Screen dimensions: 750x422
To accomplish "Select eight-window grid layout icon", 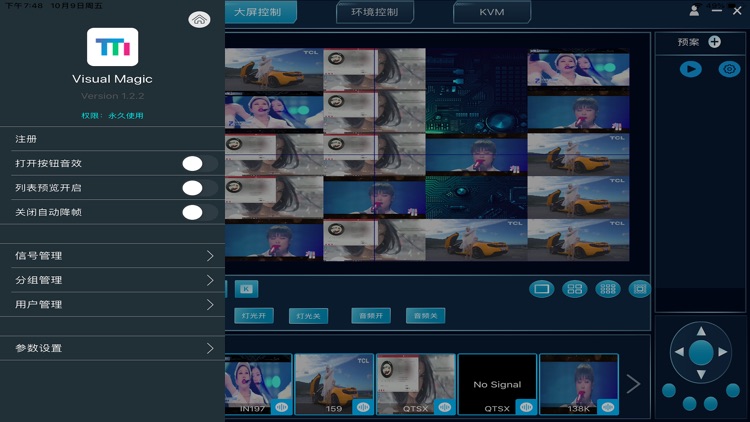I will pos(607,289).
